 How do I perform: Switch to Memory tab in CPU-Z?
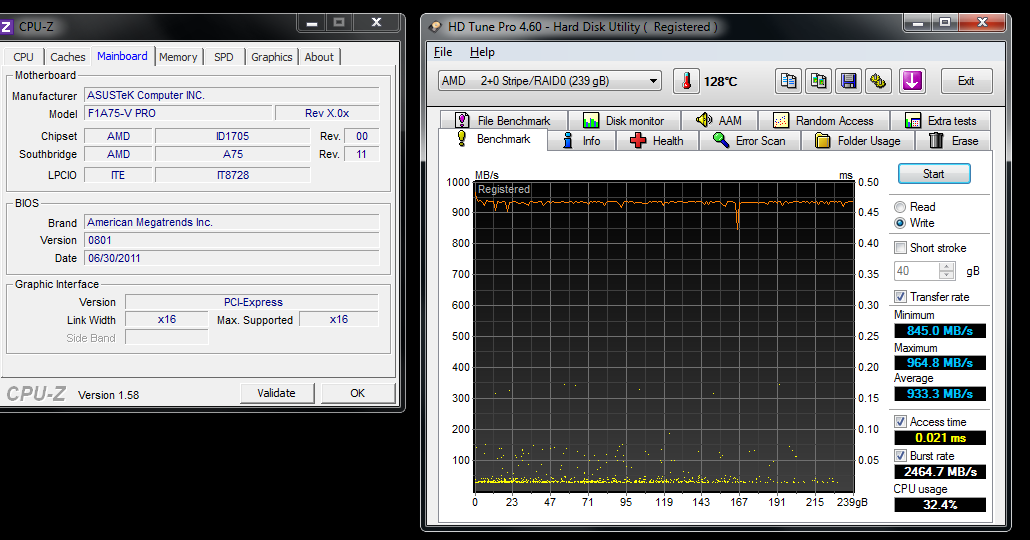[x=178, y=57]
